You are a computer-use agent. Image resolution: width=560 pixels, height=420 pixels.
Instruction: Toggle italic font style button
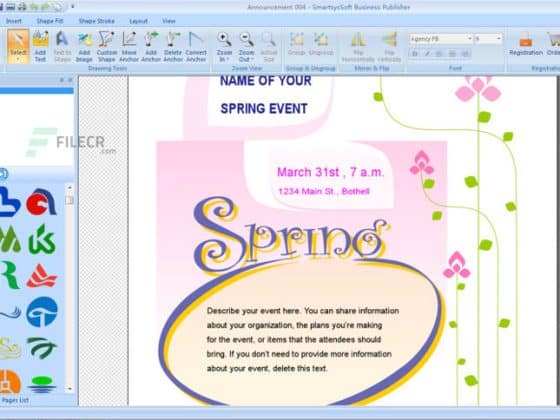click(427, 54)
